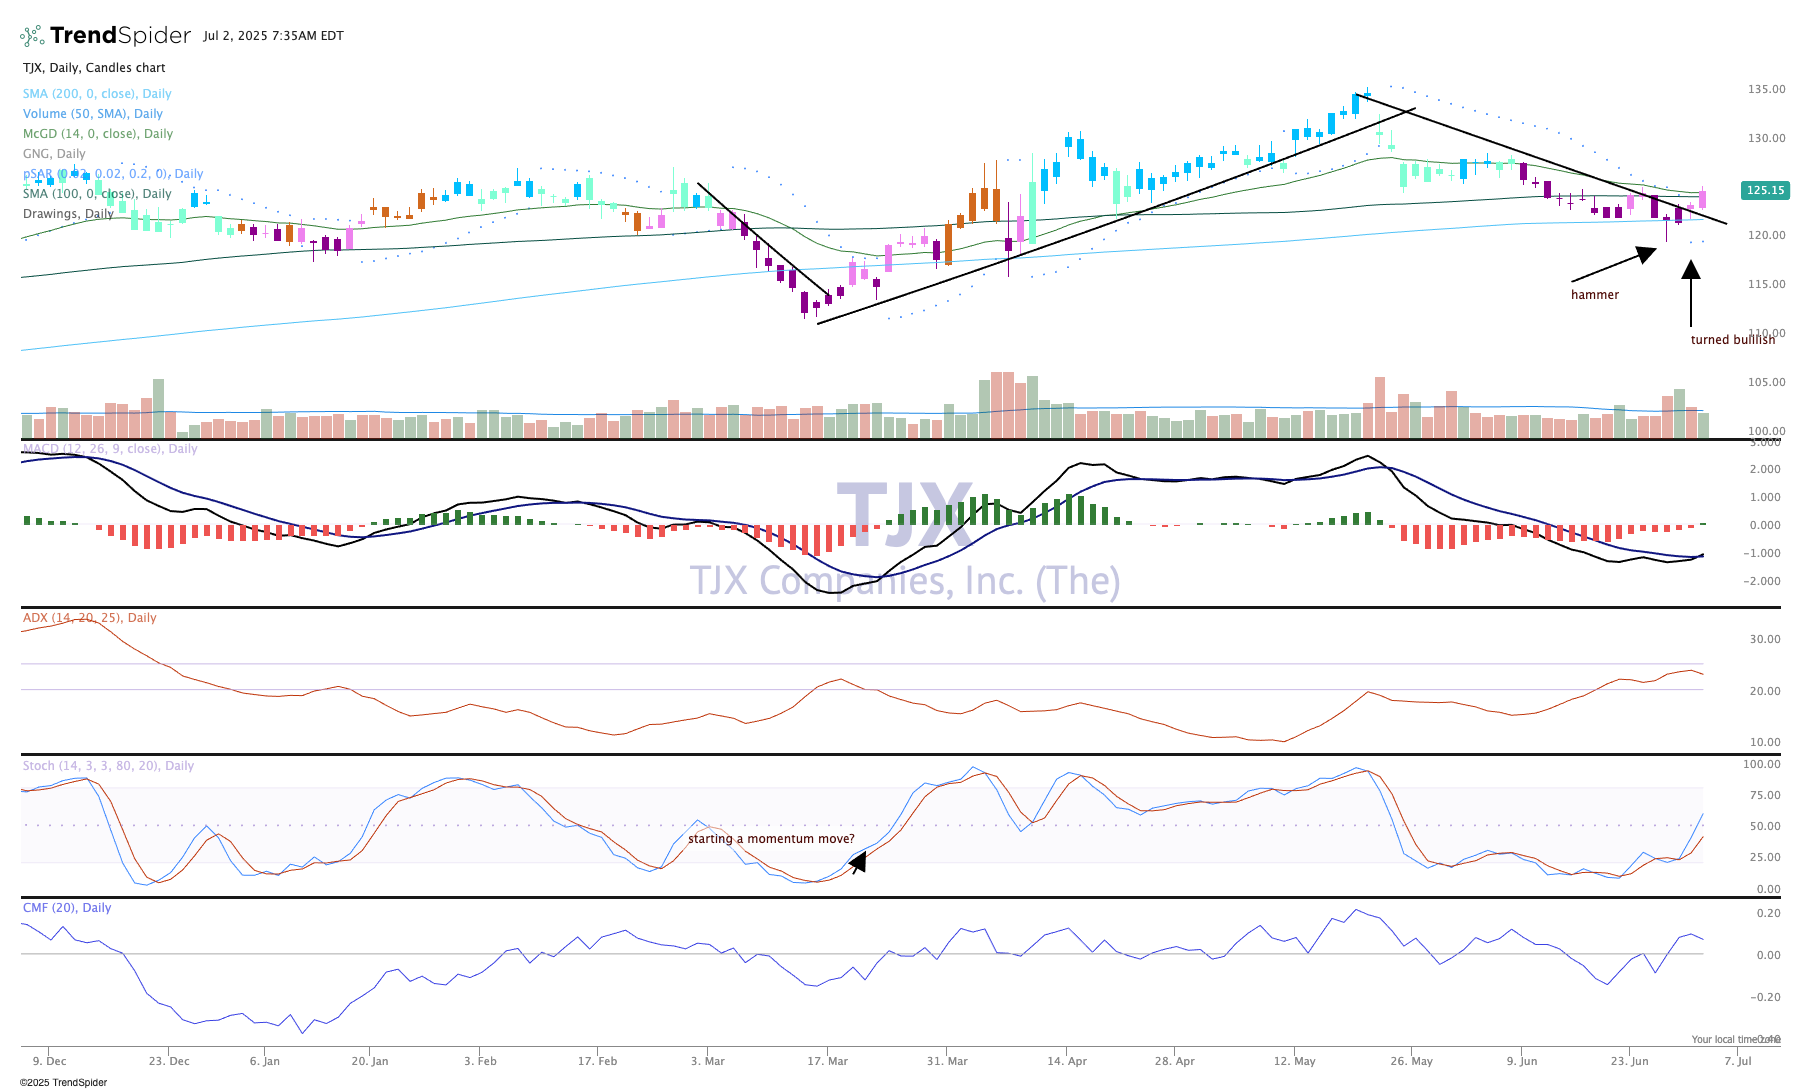Click the 125.15 current price tag
This screenshot has height=1092, width=1811.
1765,190
